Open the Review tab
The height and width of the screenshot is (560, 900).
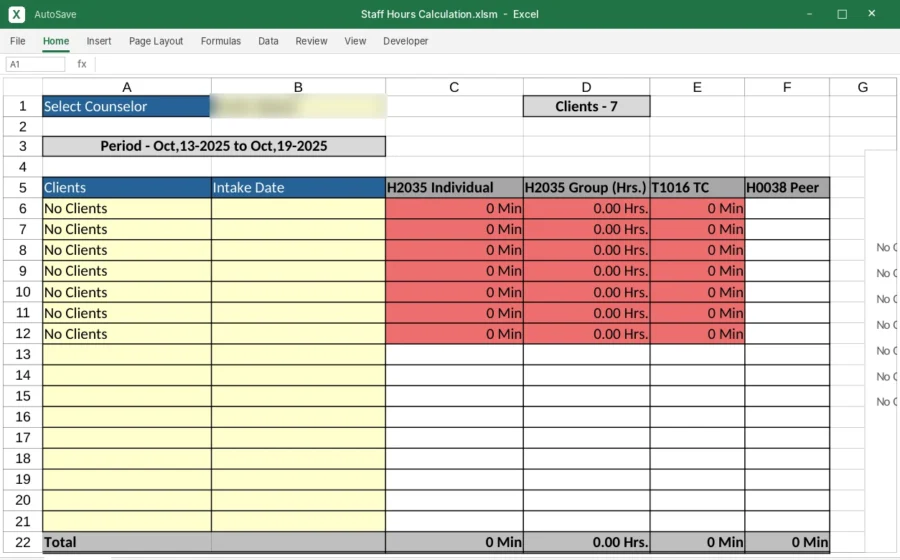[311, 41]
